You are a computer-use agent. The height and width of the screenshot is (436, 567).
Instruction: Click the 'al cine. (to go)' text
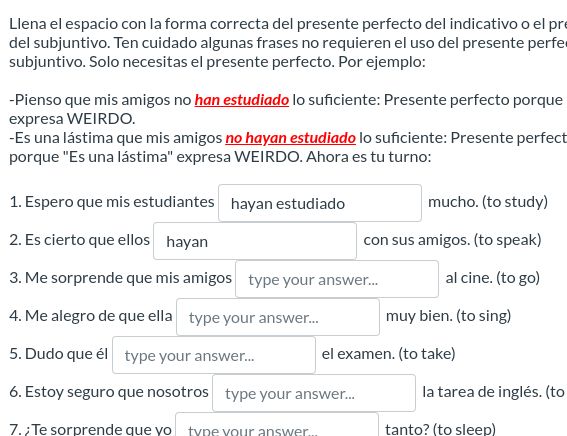(493, 278)
